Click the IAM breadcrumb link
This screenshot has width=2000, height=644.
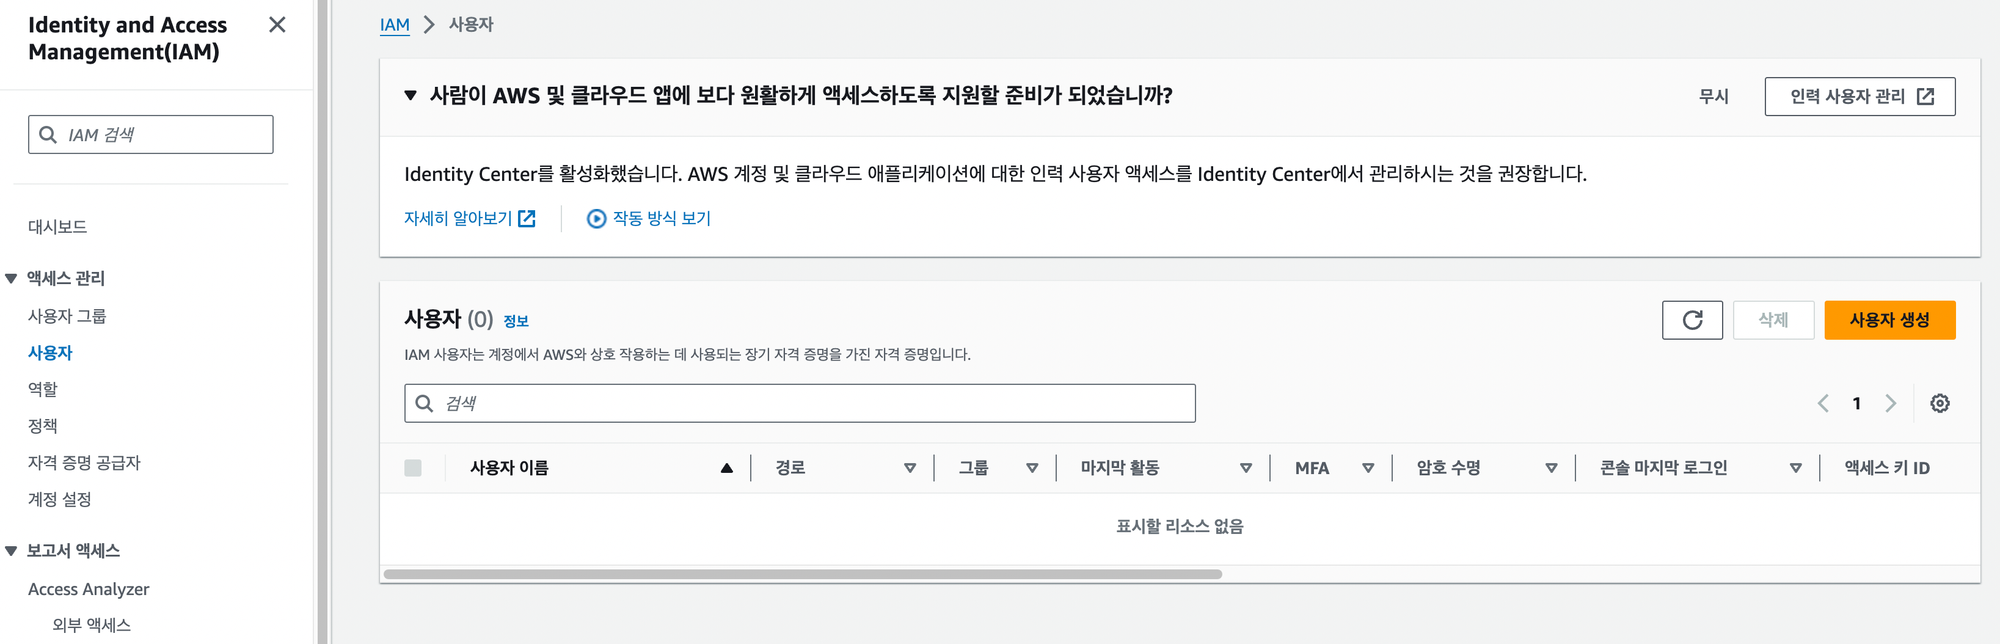coord(395,24)
